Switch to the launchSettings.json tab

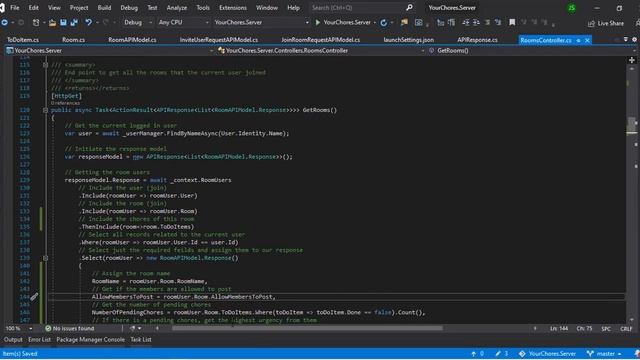pos(409,40)
